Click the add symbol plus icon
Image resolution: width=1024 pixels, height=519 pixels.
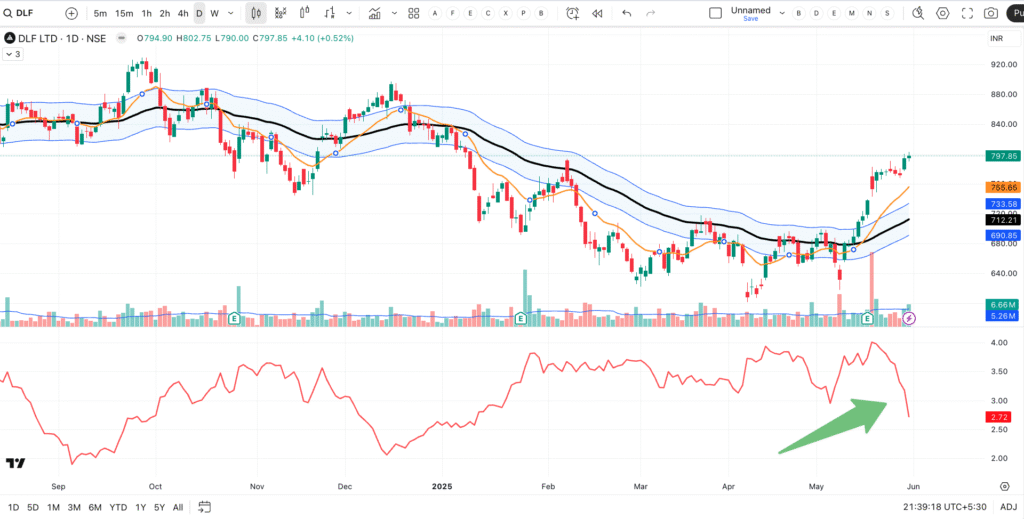(x=71, y=14)
